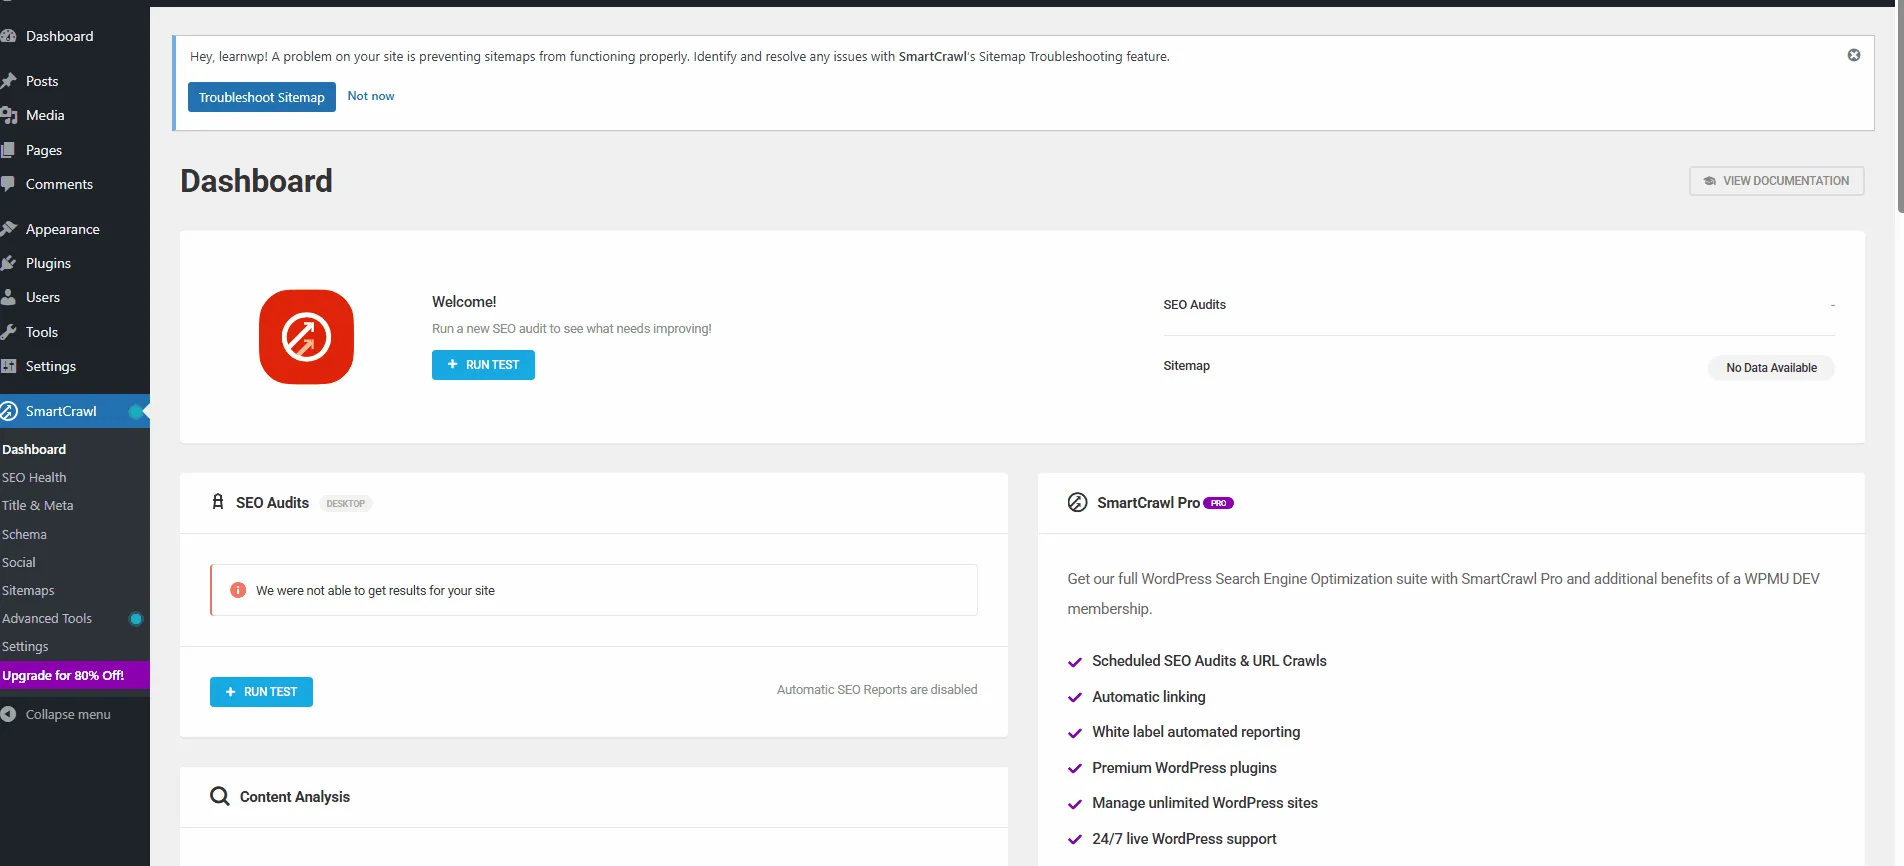This screenshot has height=866, width=1904.
Task: Dismiss the sitemap notice with close icon
Action: click(x=1853, y=55)
